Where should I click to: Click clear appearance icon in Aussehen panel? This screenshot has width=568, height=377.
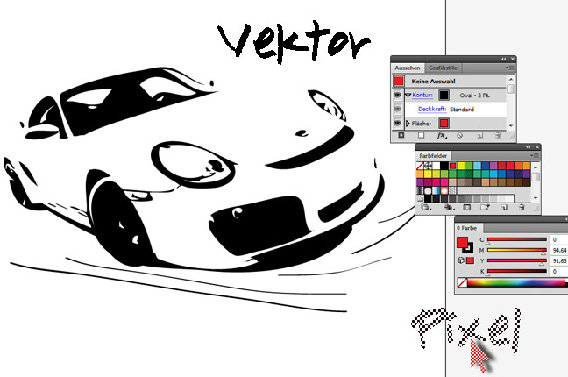coord(460,136)
